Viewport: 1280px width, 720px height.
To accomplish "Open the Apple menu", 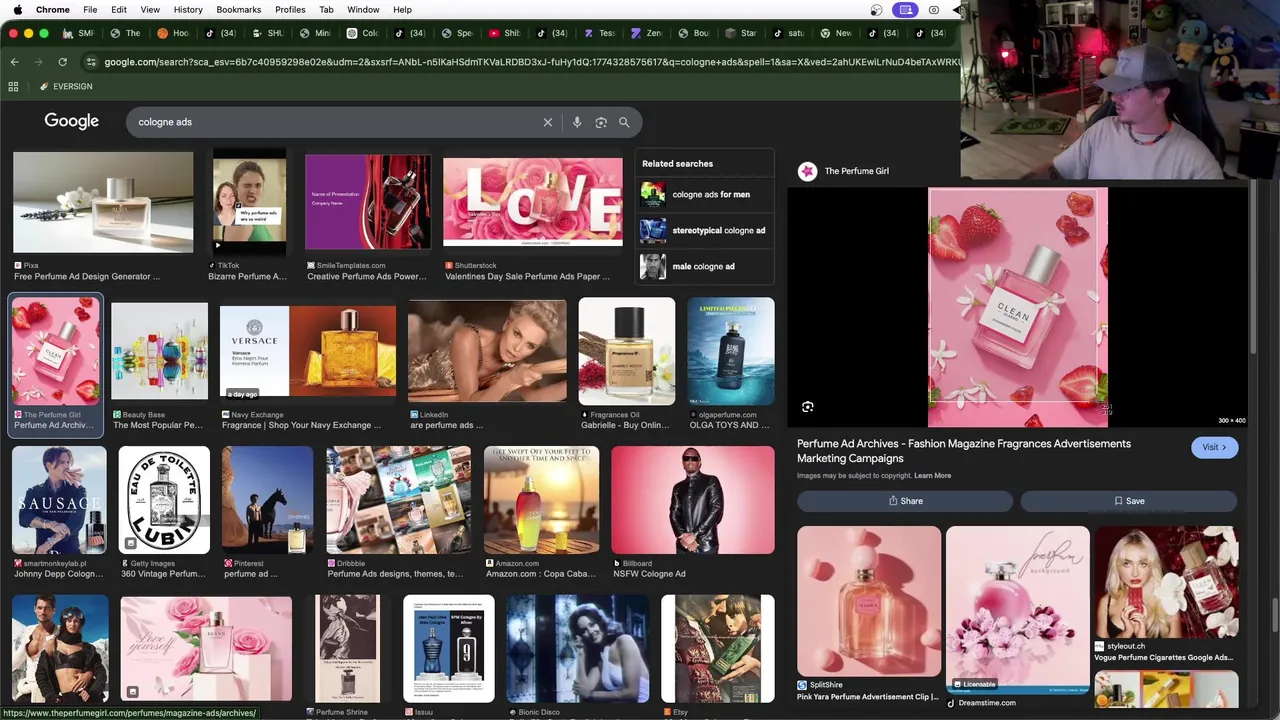I will click(x=17, y=10).
